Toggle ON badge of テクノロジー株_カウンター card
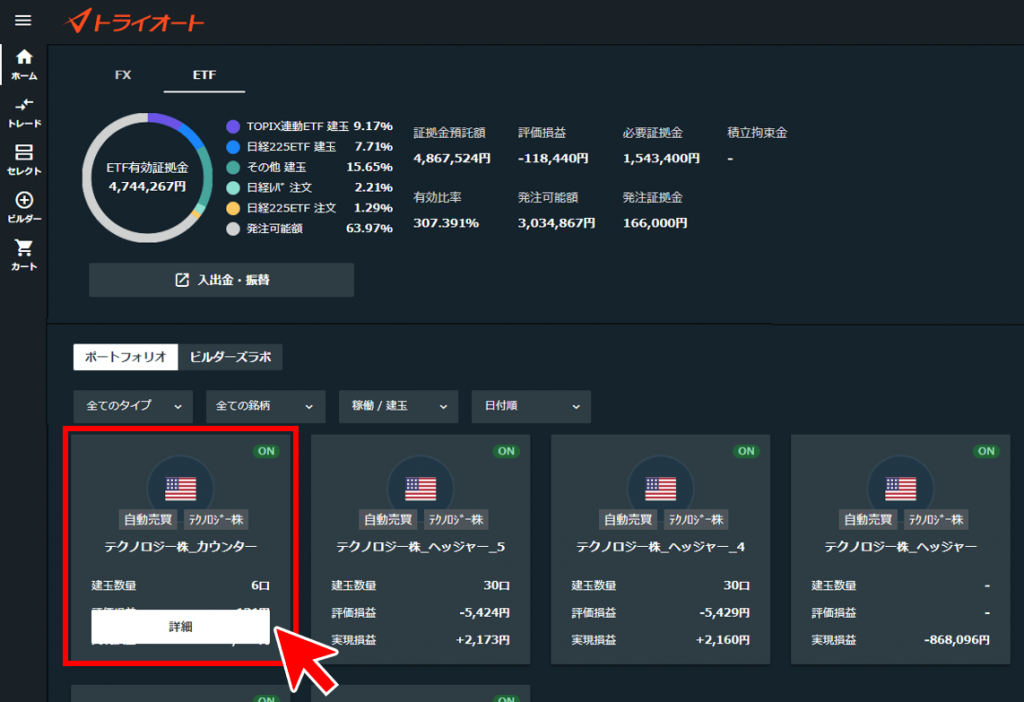The image size is (1024, 702). [x=266, y=451]
